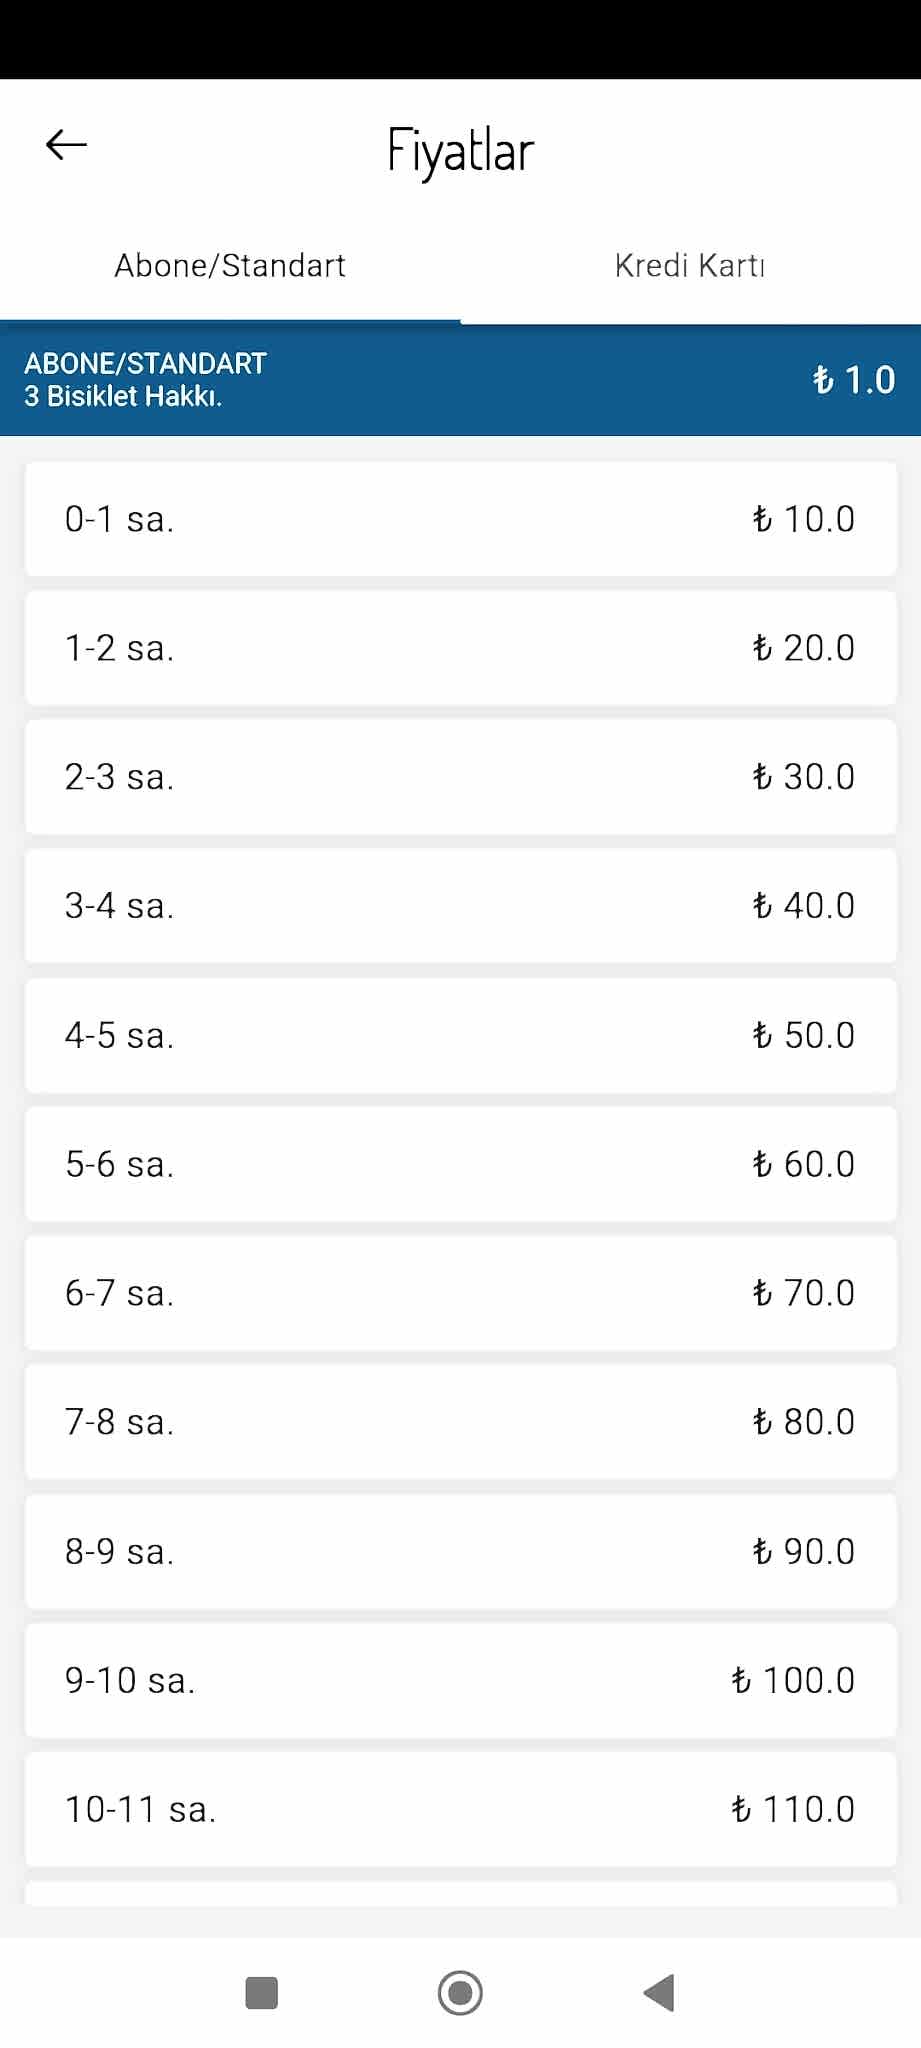The height and width of the screenshot is (2048, 921).
Task: Select the 0-1 sa. price row
Action: click(460, 519)
